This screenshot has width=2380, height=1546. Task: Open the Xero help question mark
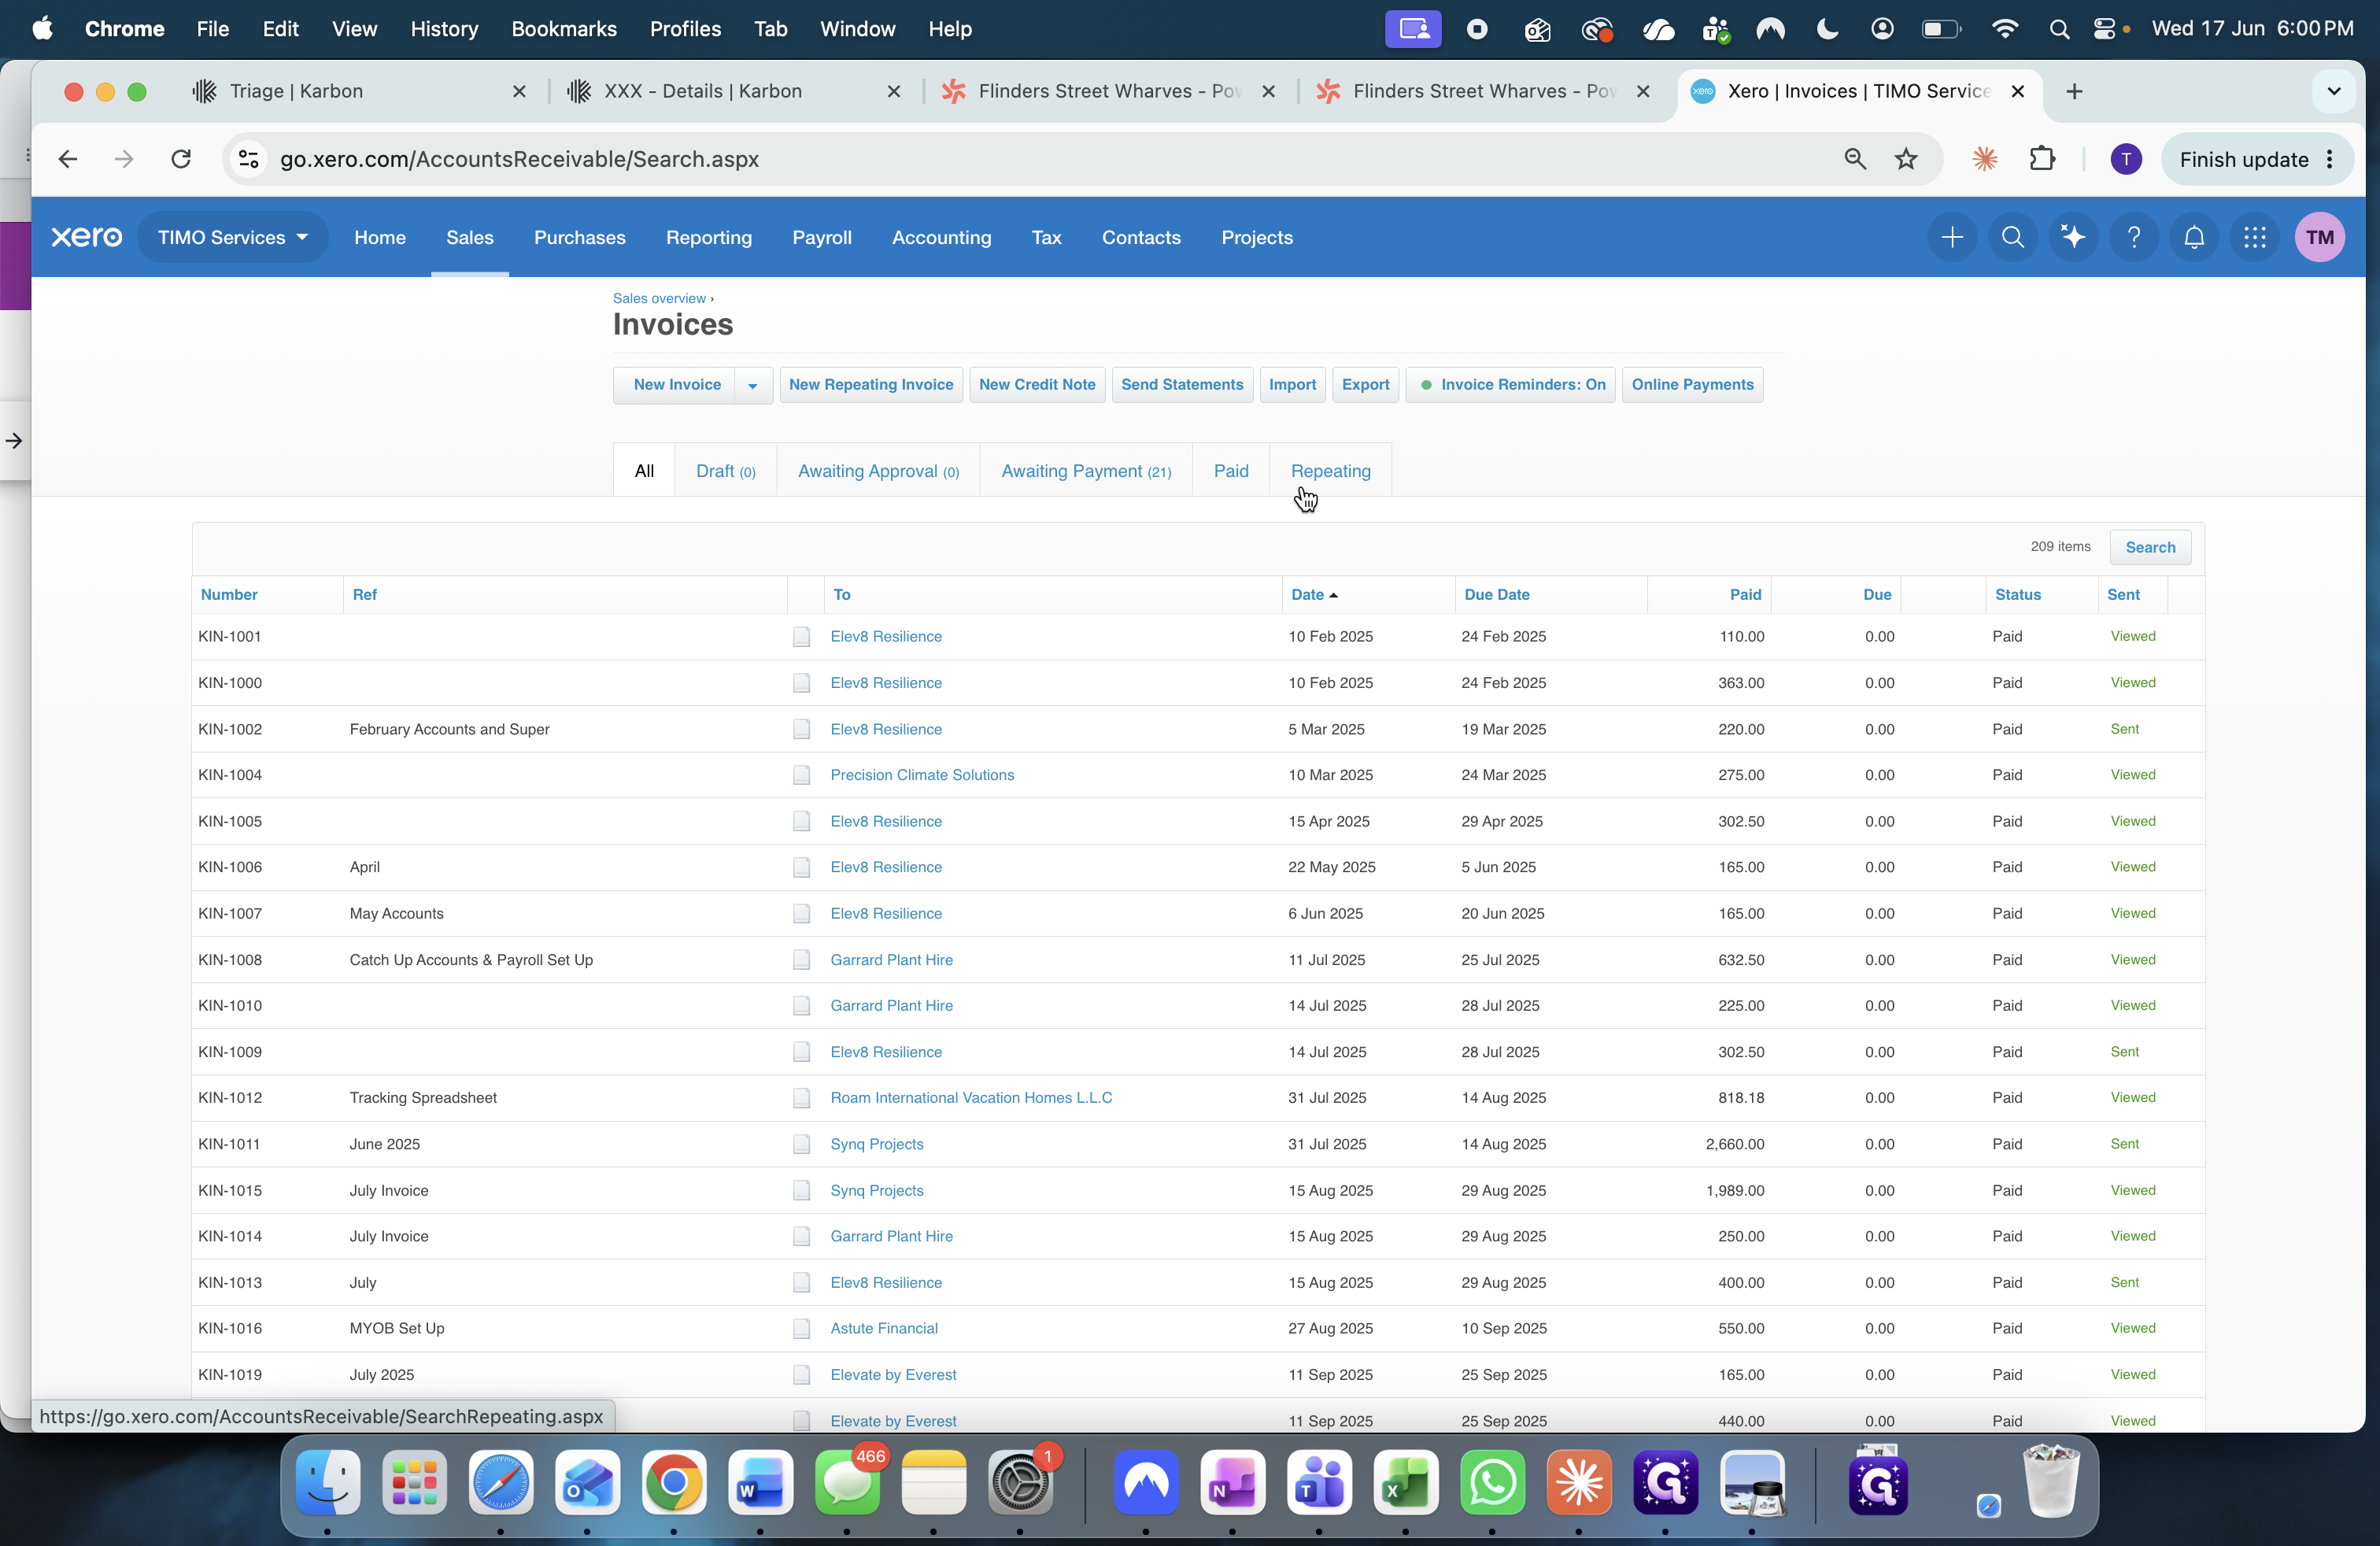[x=2134, y=237]
